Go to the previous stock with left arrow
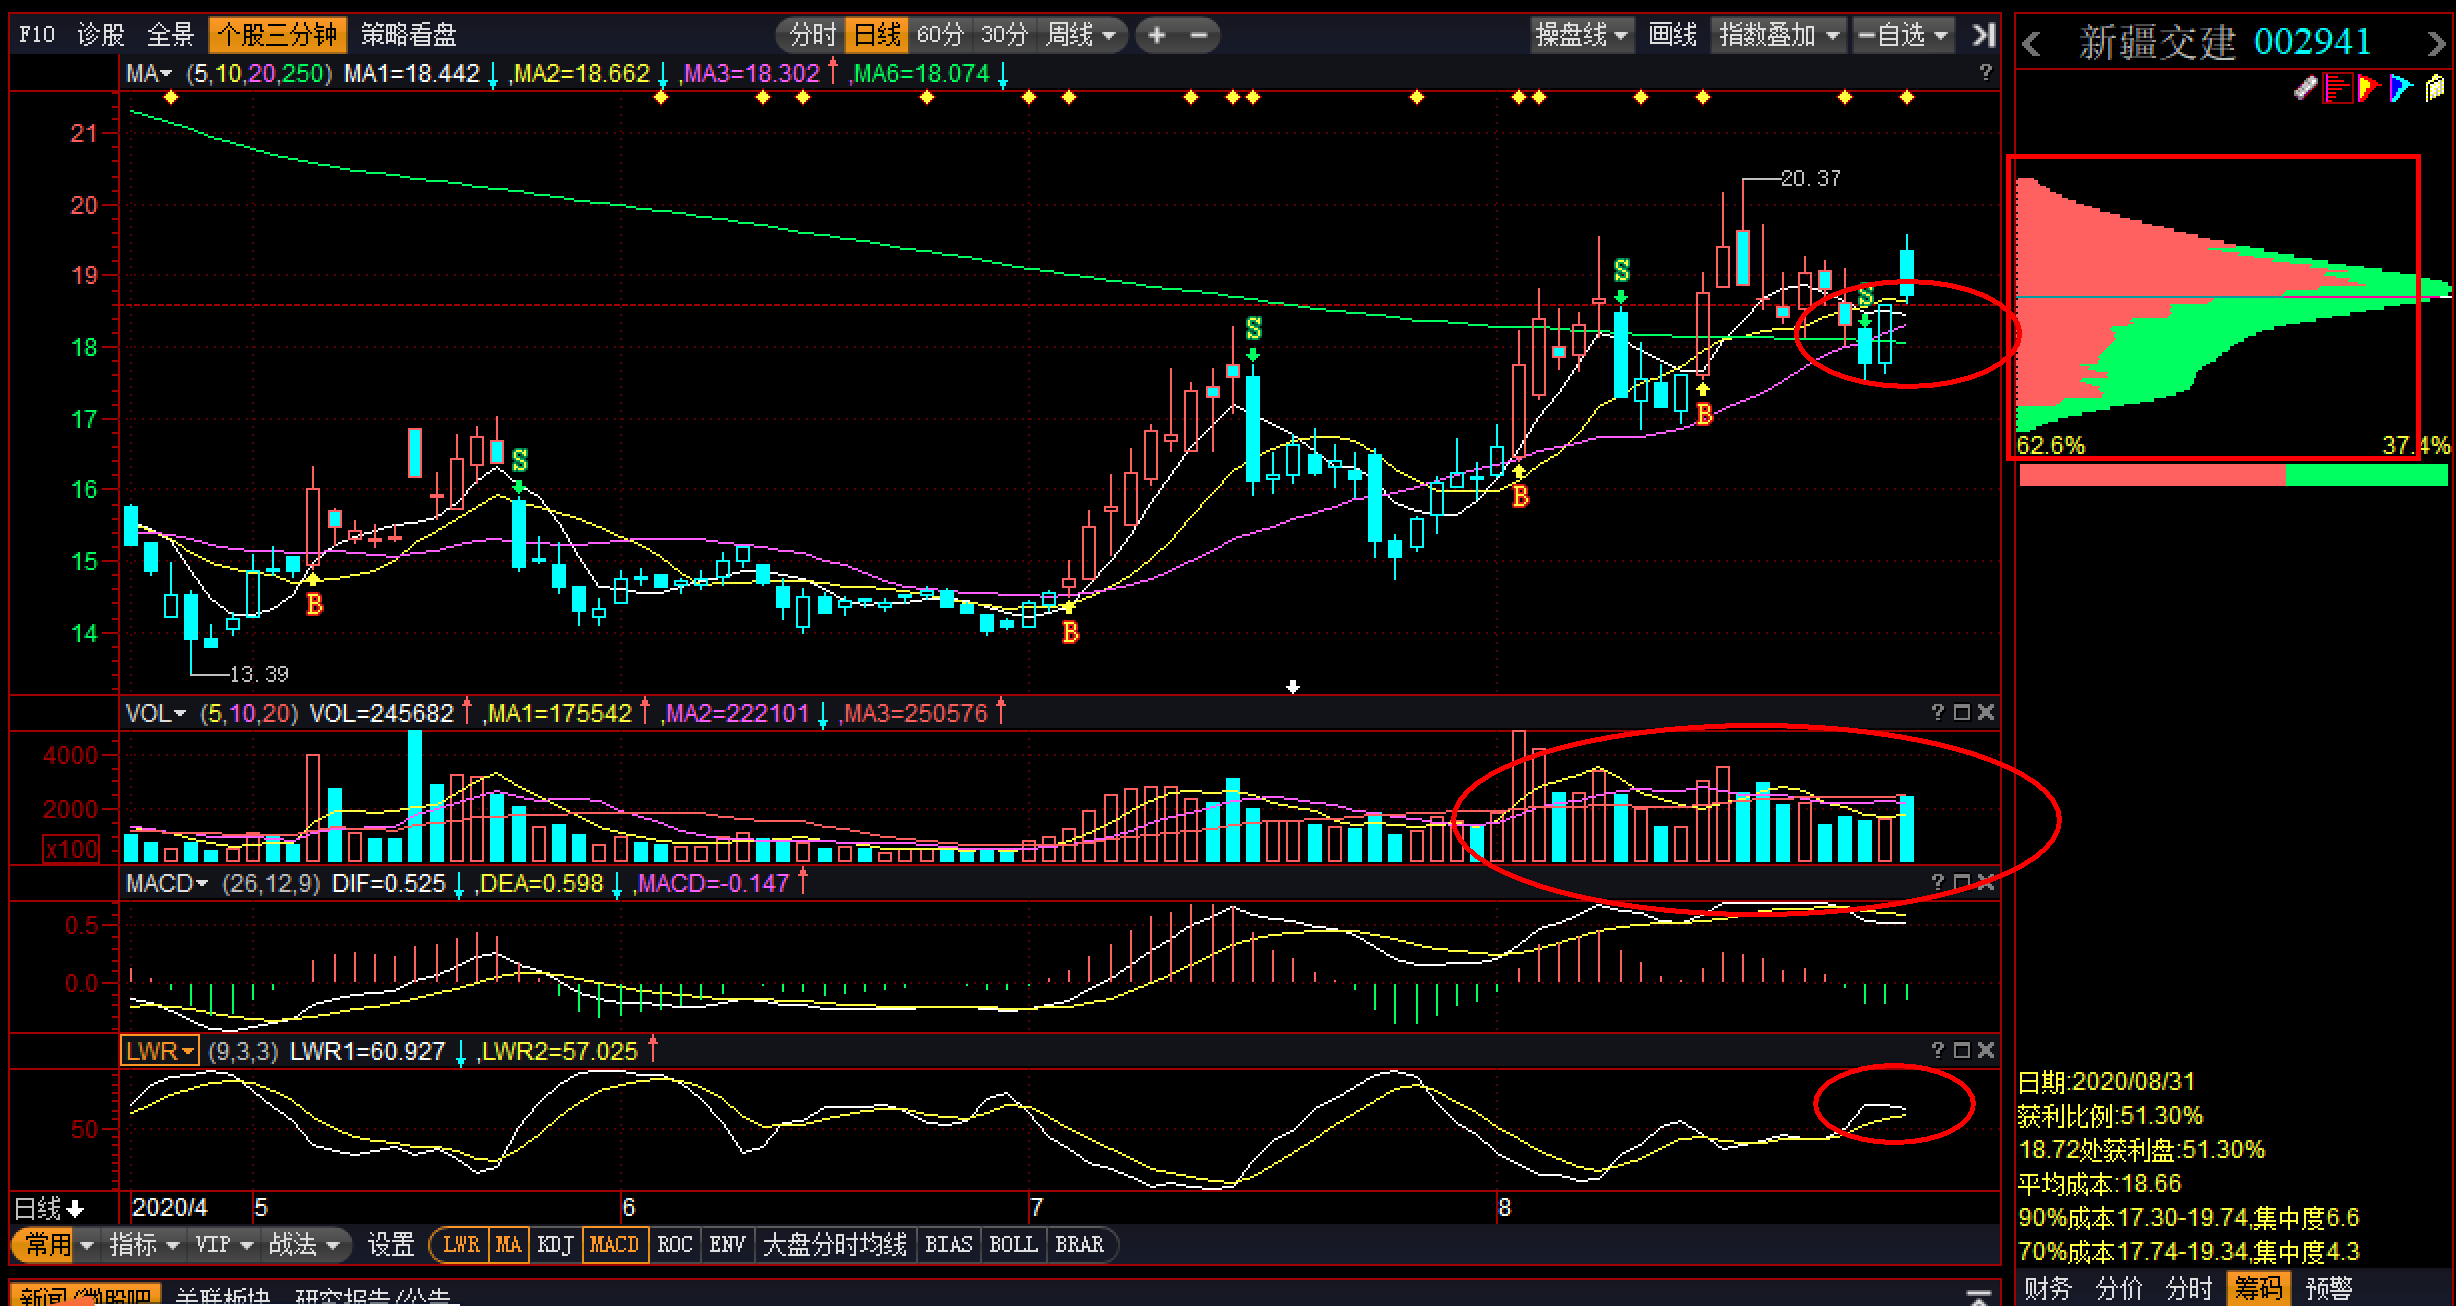This screenshot has height=1306, width=2456. click(x=2031, y=44)
